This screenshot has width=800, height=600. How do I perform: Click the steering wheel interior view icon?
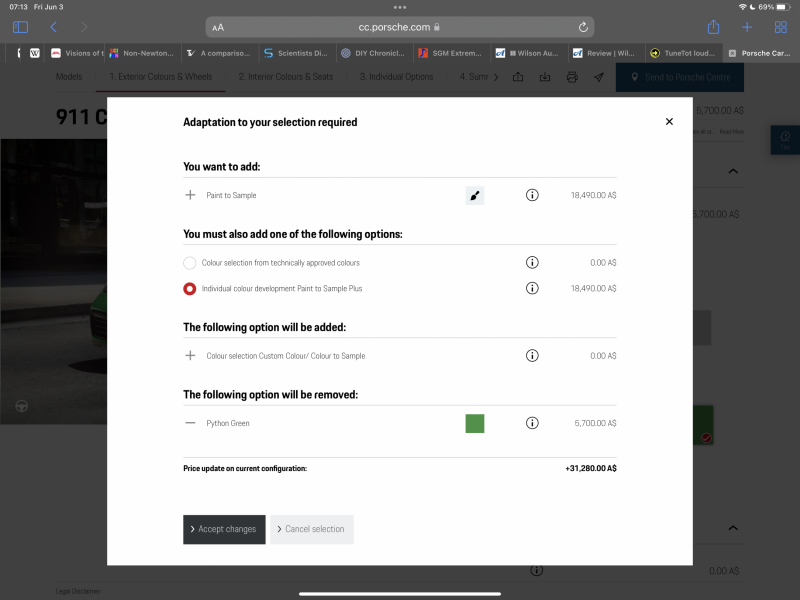coord(21,406)
